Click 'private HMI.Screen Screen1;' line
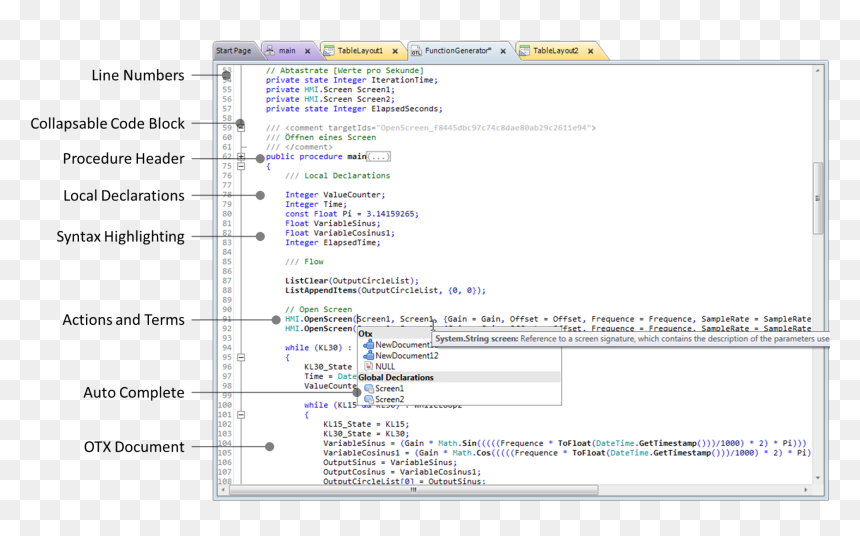 coord(330,89)
